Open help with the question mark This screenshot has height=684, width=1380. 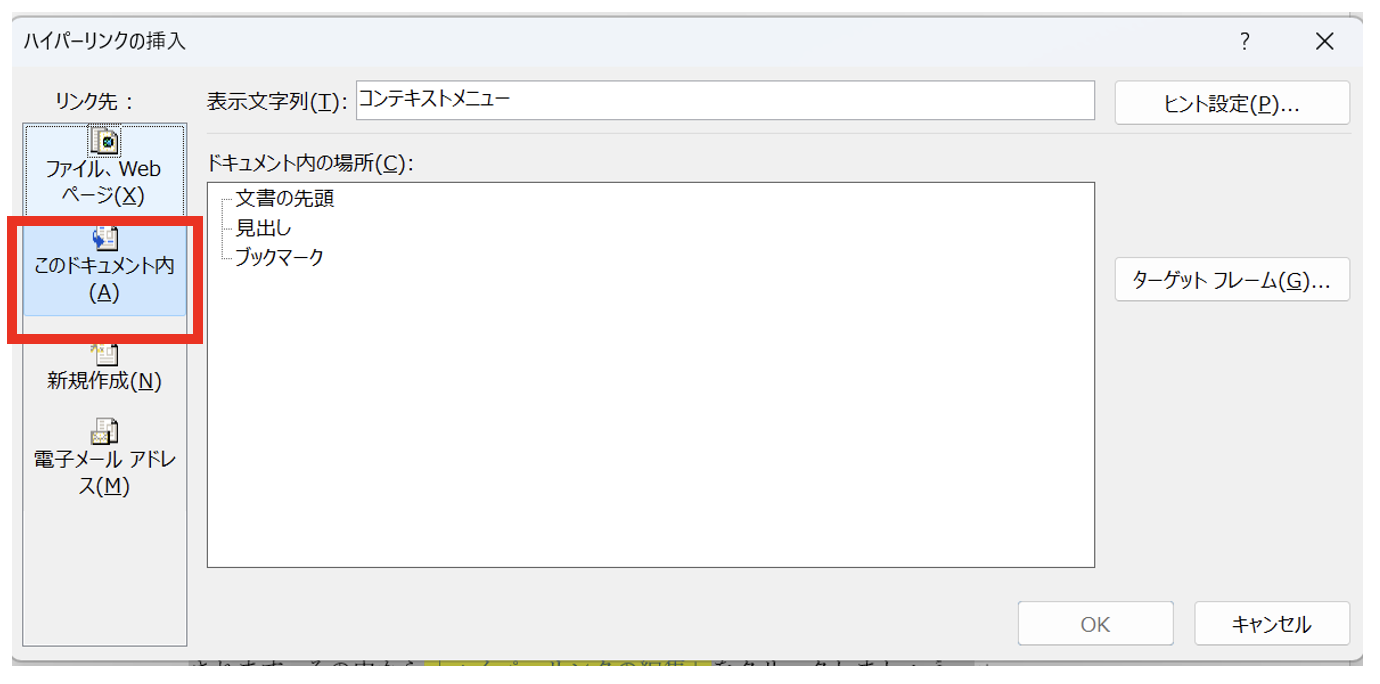click(1245, 41)
